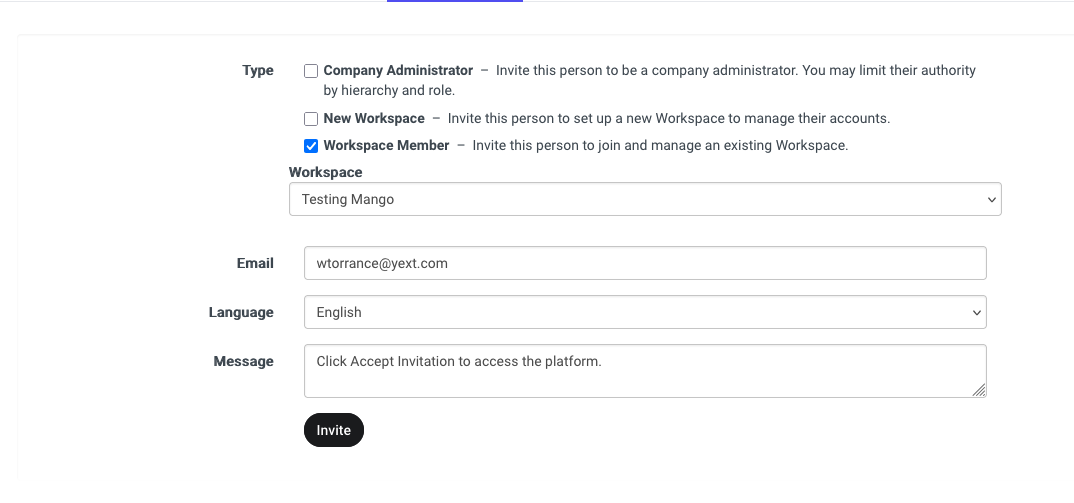Uncheck the Workspace Member checkbox
The width and height of the screenshot is (1074, 503).
tap(311, 146)
